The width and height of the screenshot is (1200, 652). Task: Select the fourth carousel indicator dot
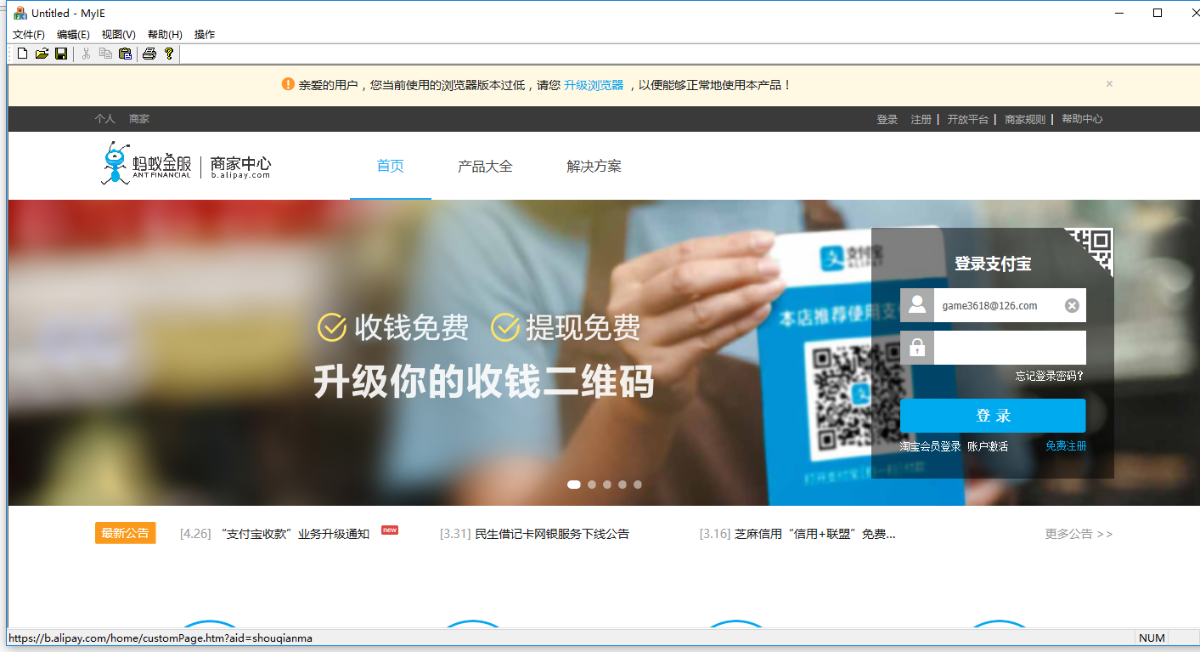[622, 484]
